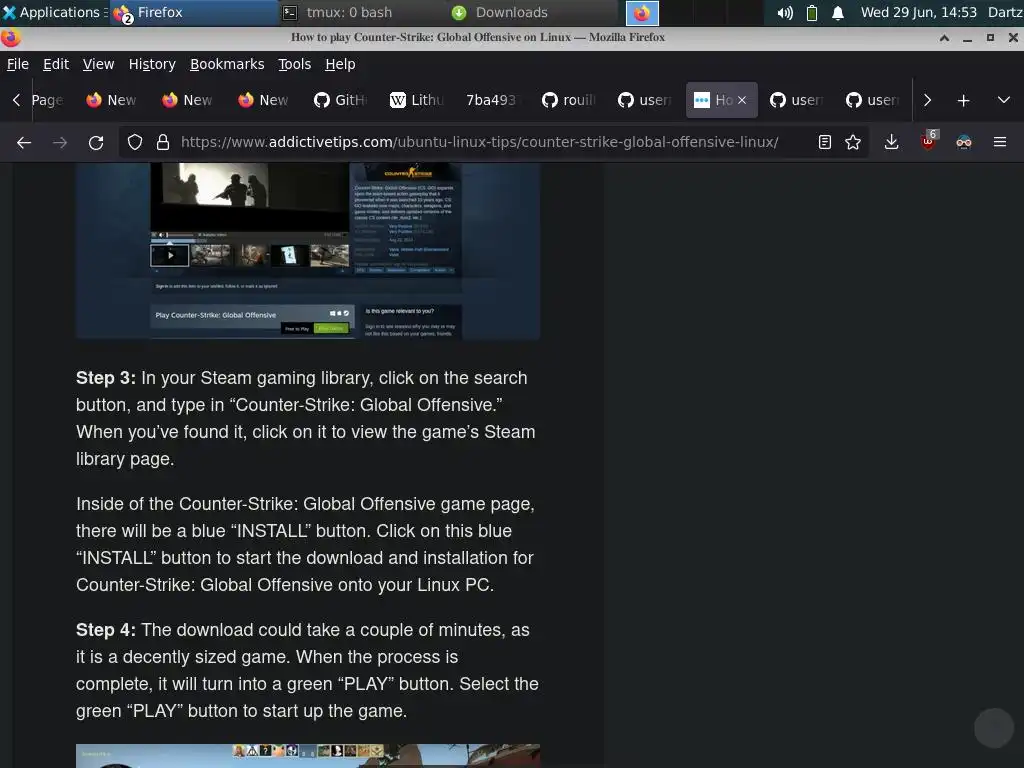This screenshot has width=1024, height=768.
Task: Click the Steam store page screenshot
Action: tap(308, 251)
